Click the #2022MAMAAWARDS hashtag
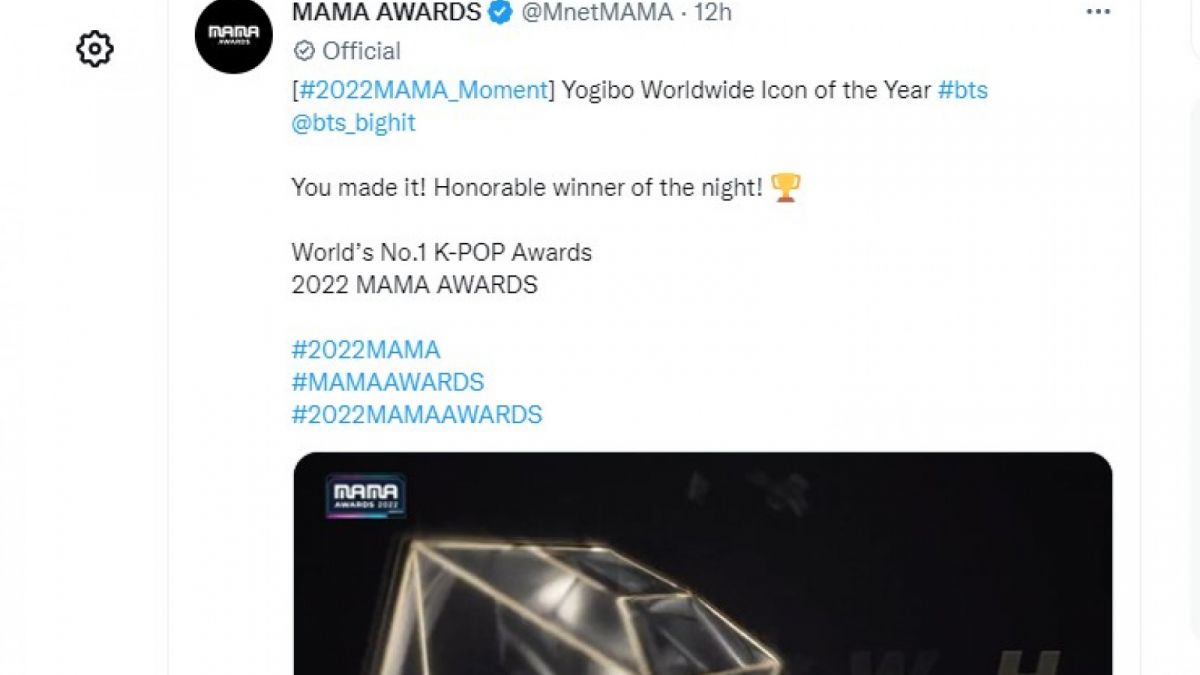 click(x=416, y=413)
